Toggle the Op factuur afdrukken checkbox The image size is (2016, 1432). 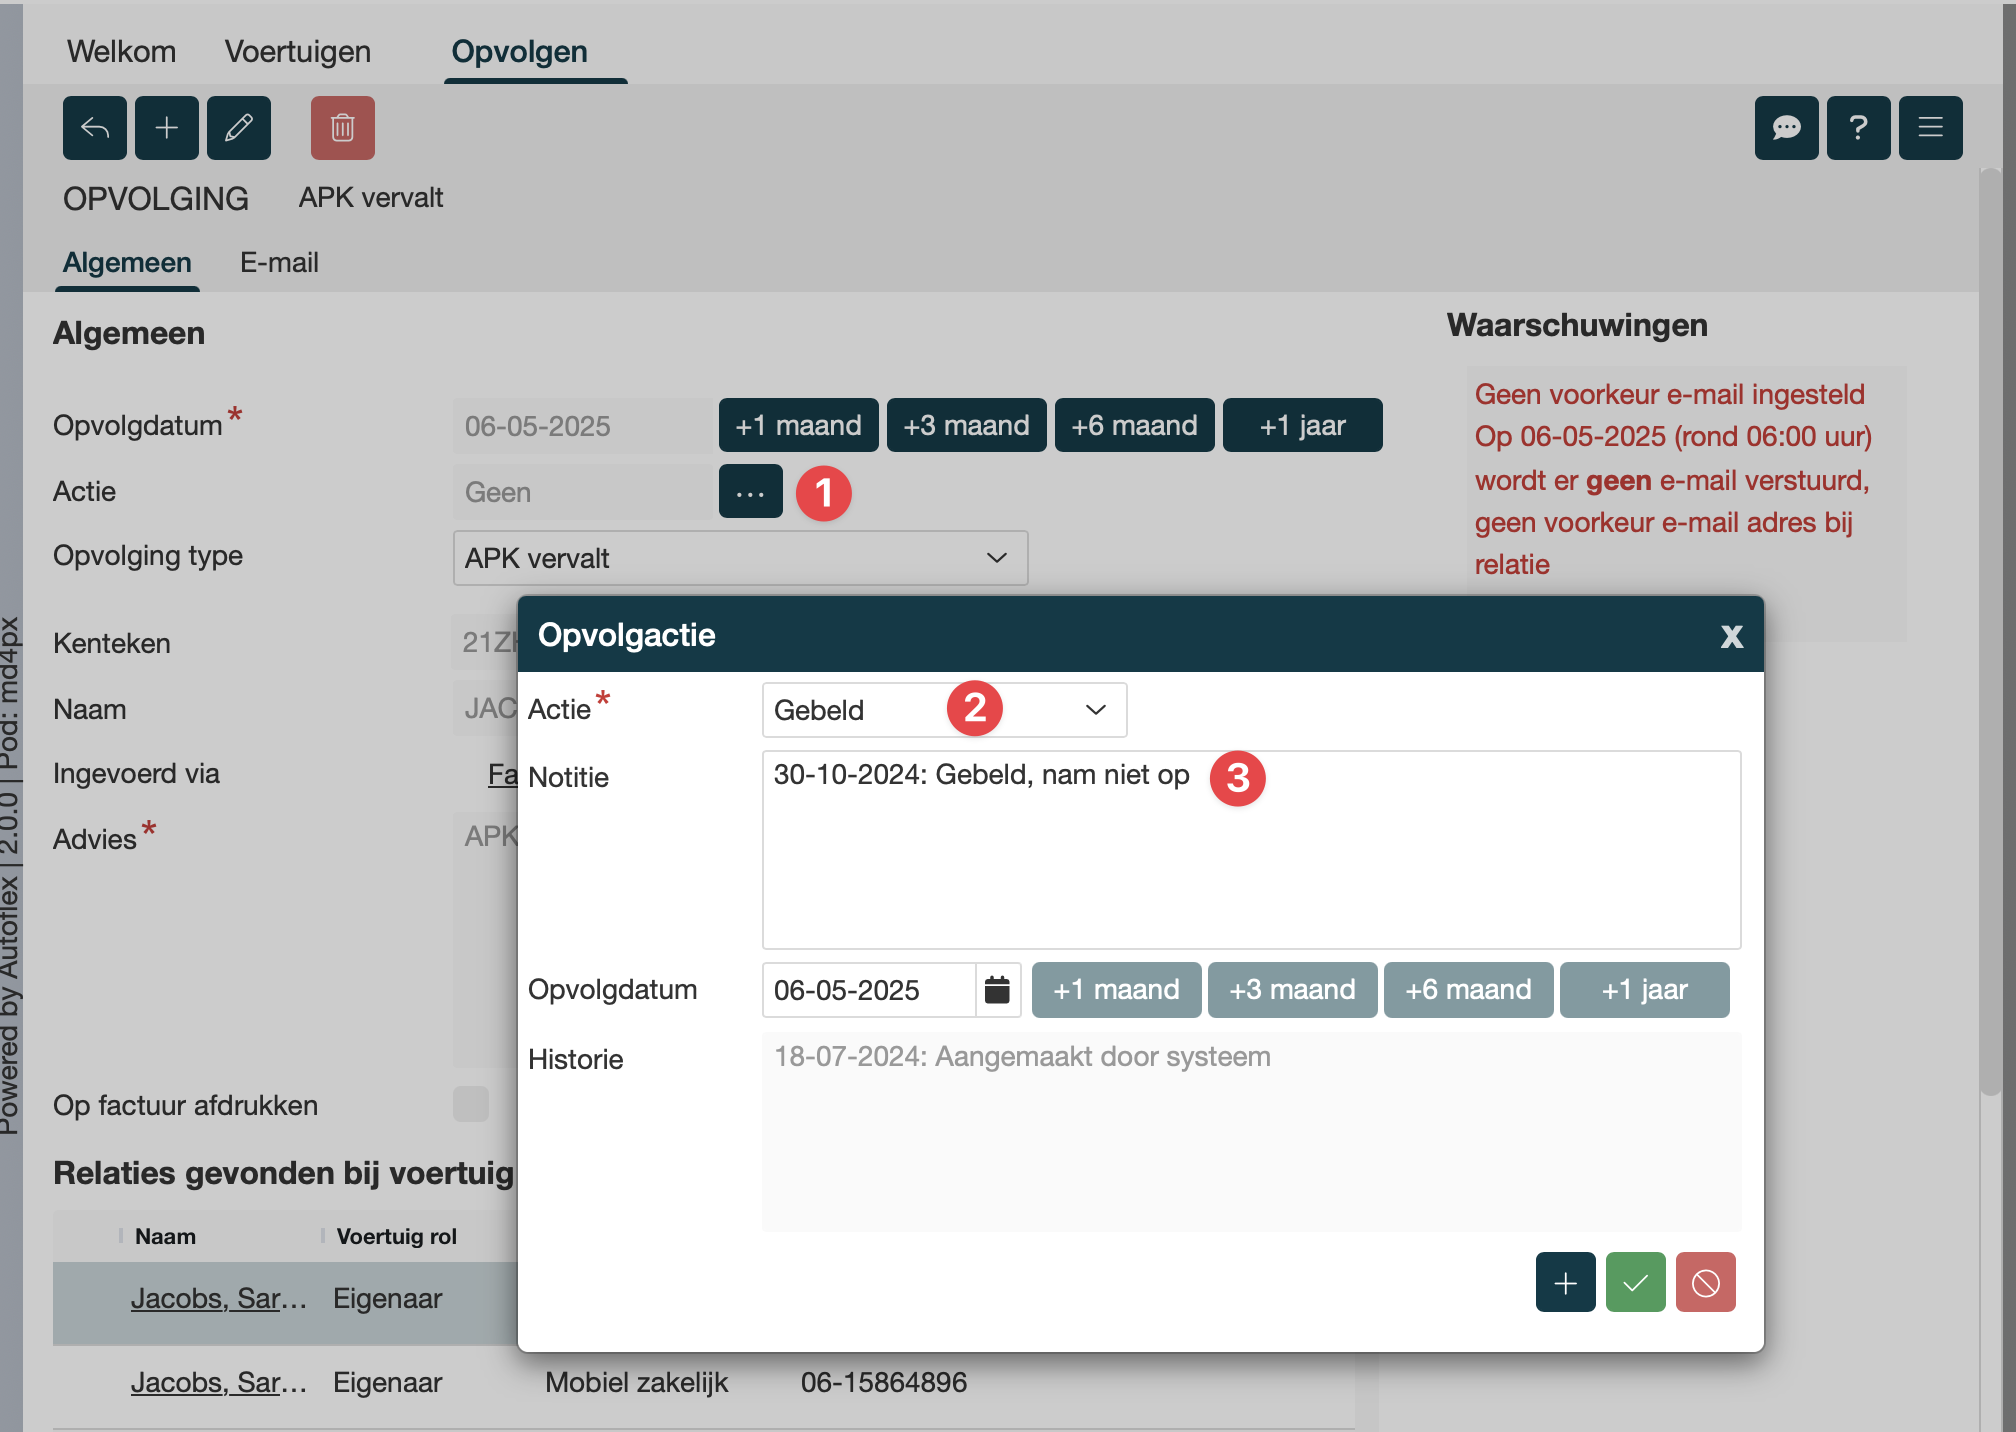(x=471, y=1104)
